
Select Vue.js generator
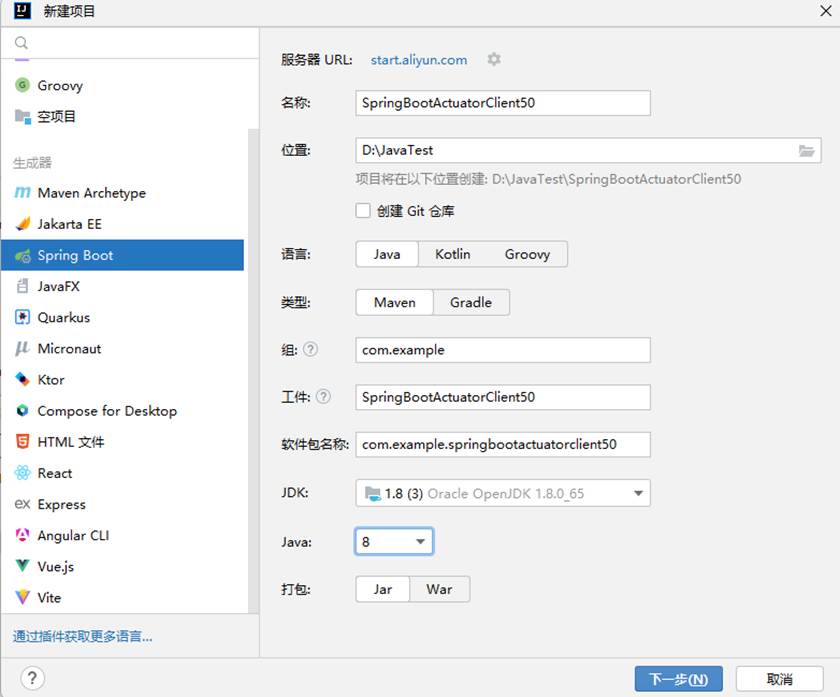pos(122,566)
